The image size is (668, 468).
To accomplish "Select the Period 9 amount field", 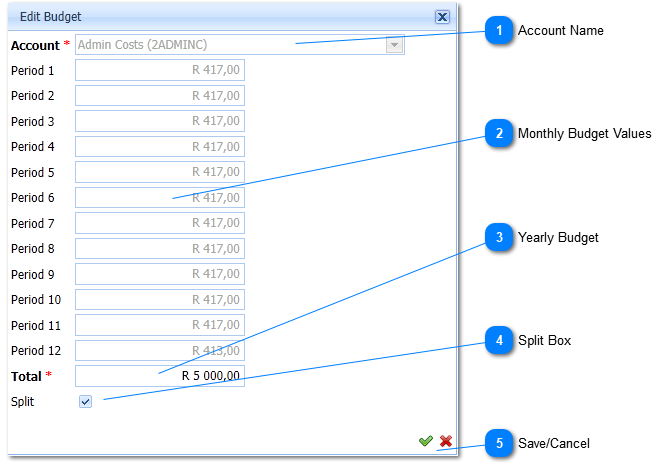I will pyautogui.click(x=160, y=274).
